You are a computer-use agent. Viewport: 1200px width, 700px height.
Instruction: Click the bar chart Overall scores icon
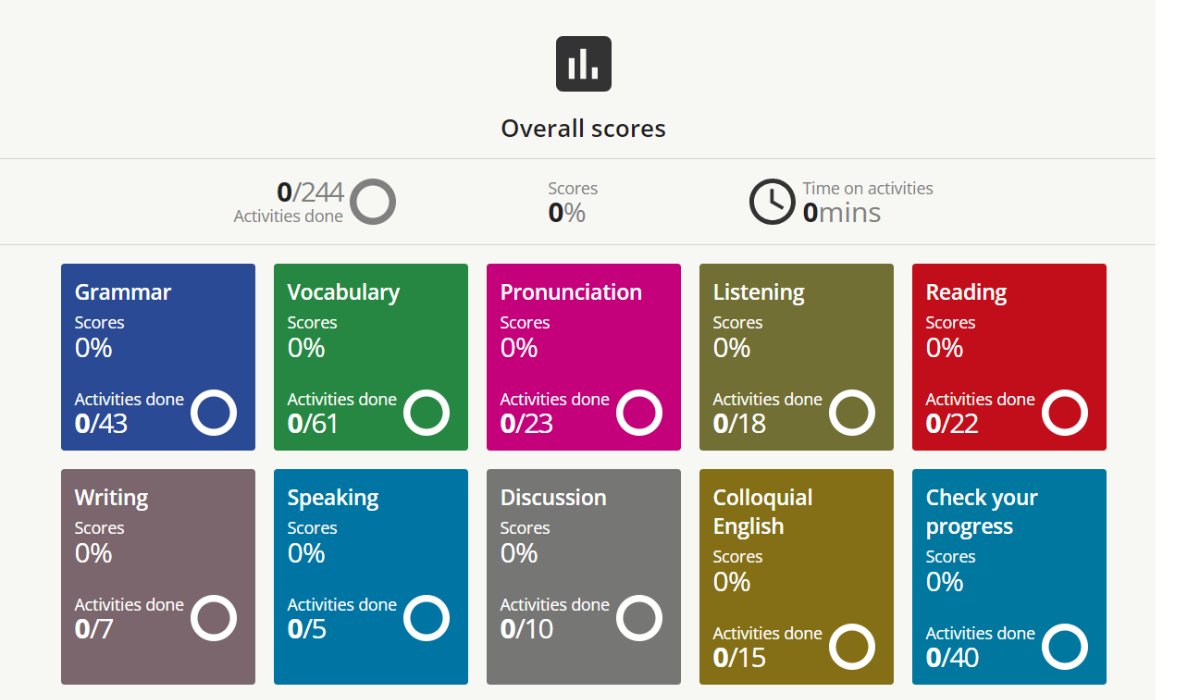pos(583,64)
